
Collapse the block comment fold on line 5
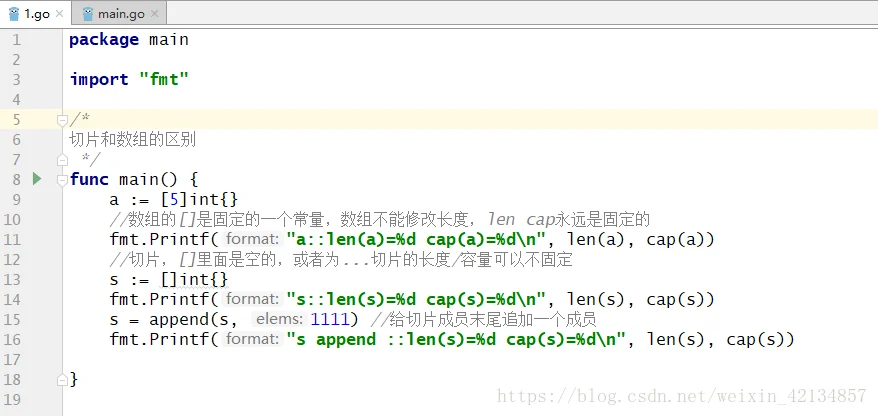62,119
